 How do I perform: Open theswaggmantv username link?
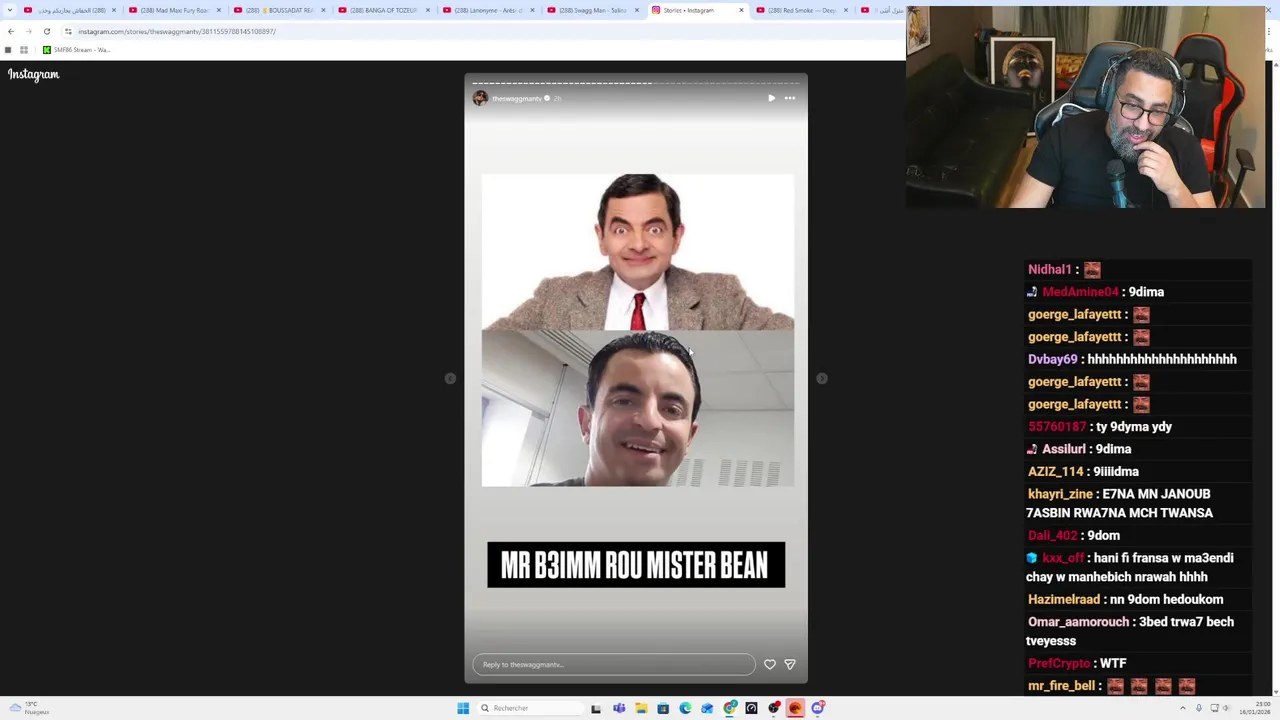coord(516,98)
